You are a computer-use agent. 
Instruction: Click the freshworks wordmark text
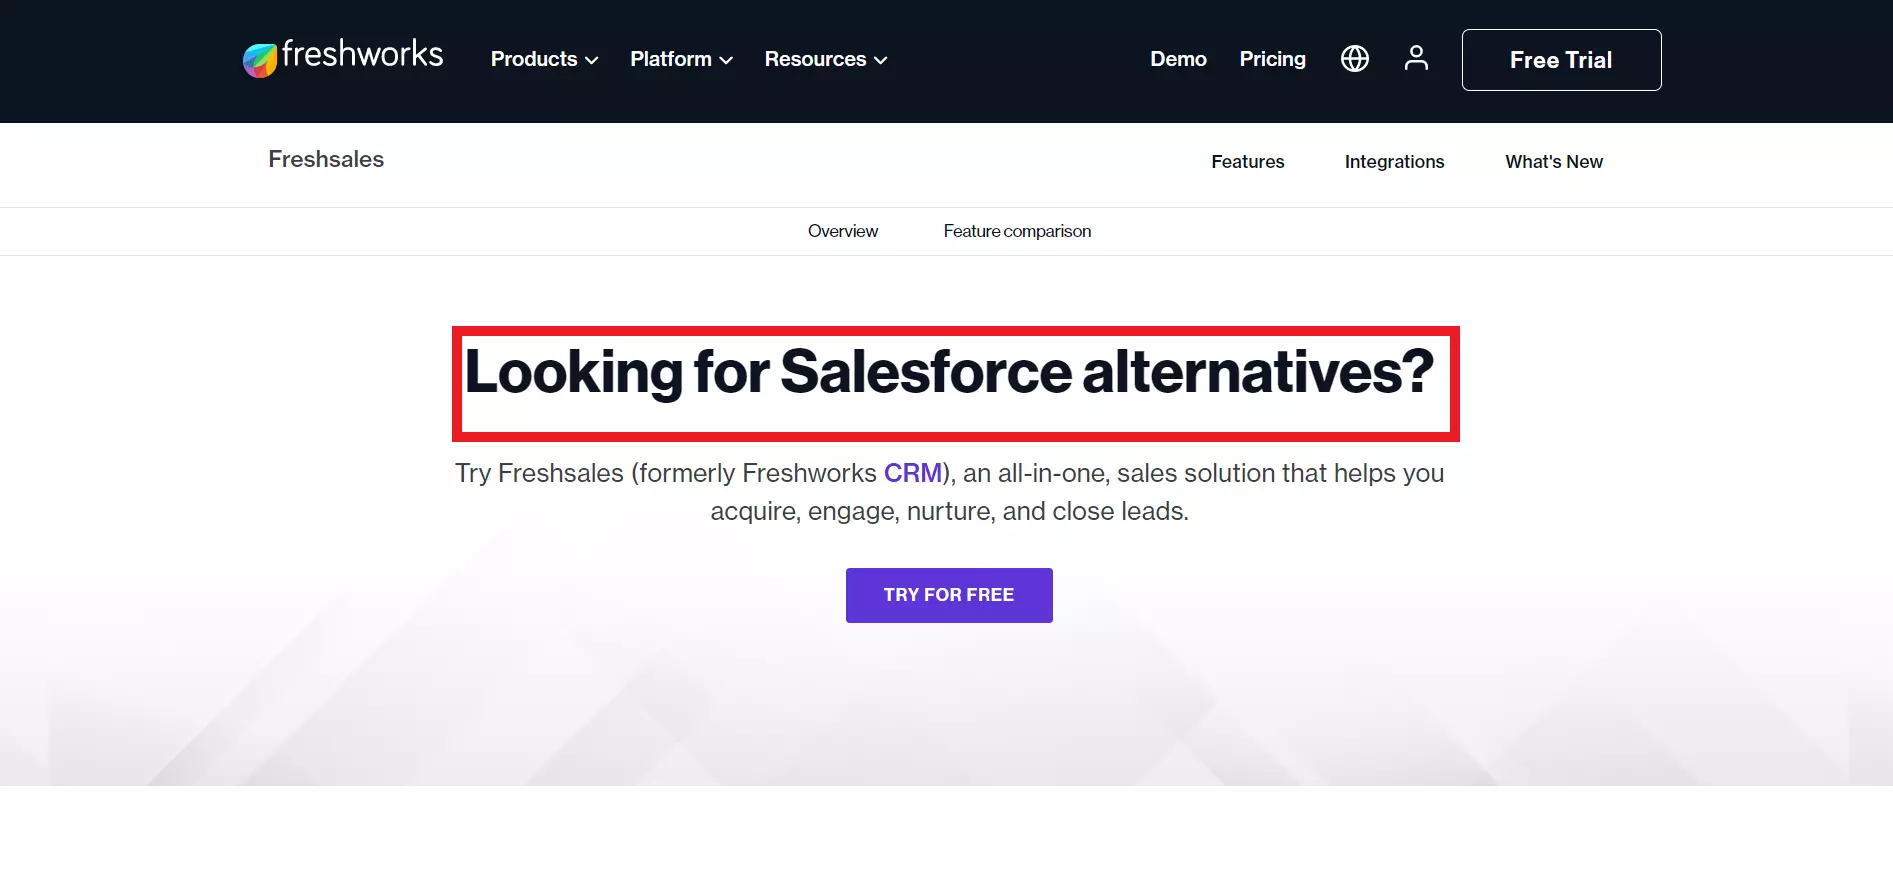click(362, 54)
